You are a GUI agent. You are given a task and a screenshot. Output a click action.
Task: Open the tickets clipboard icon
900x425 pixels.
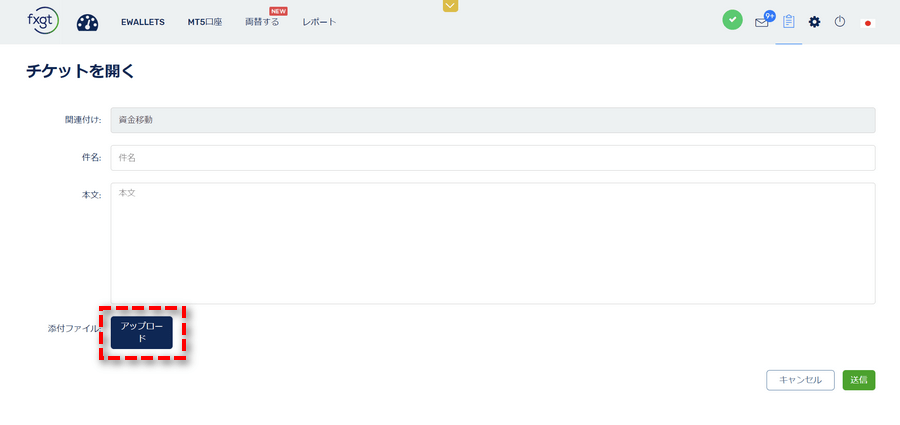789,22
